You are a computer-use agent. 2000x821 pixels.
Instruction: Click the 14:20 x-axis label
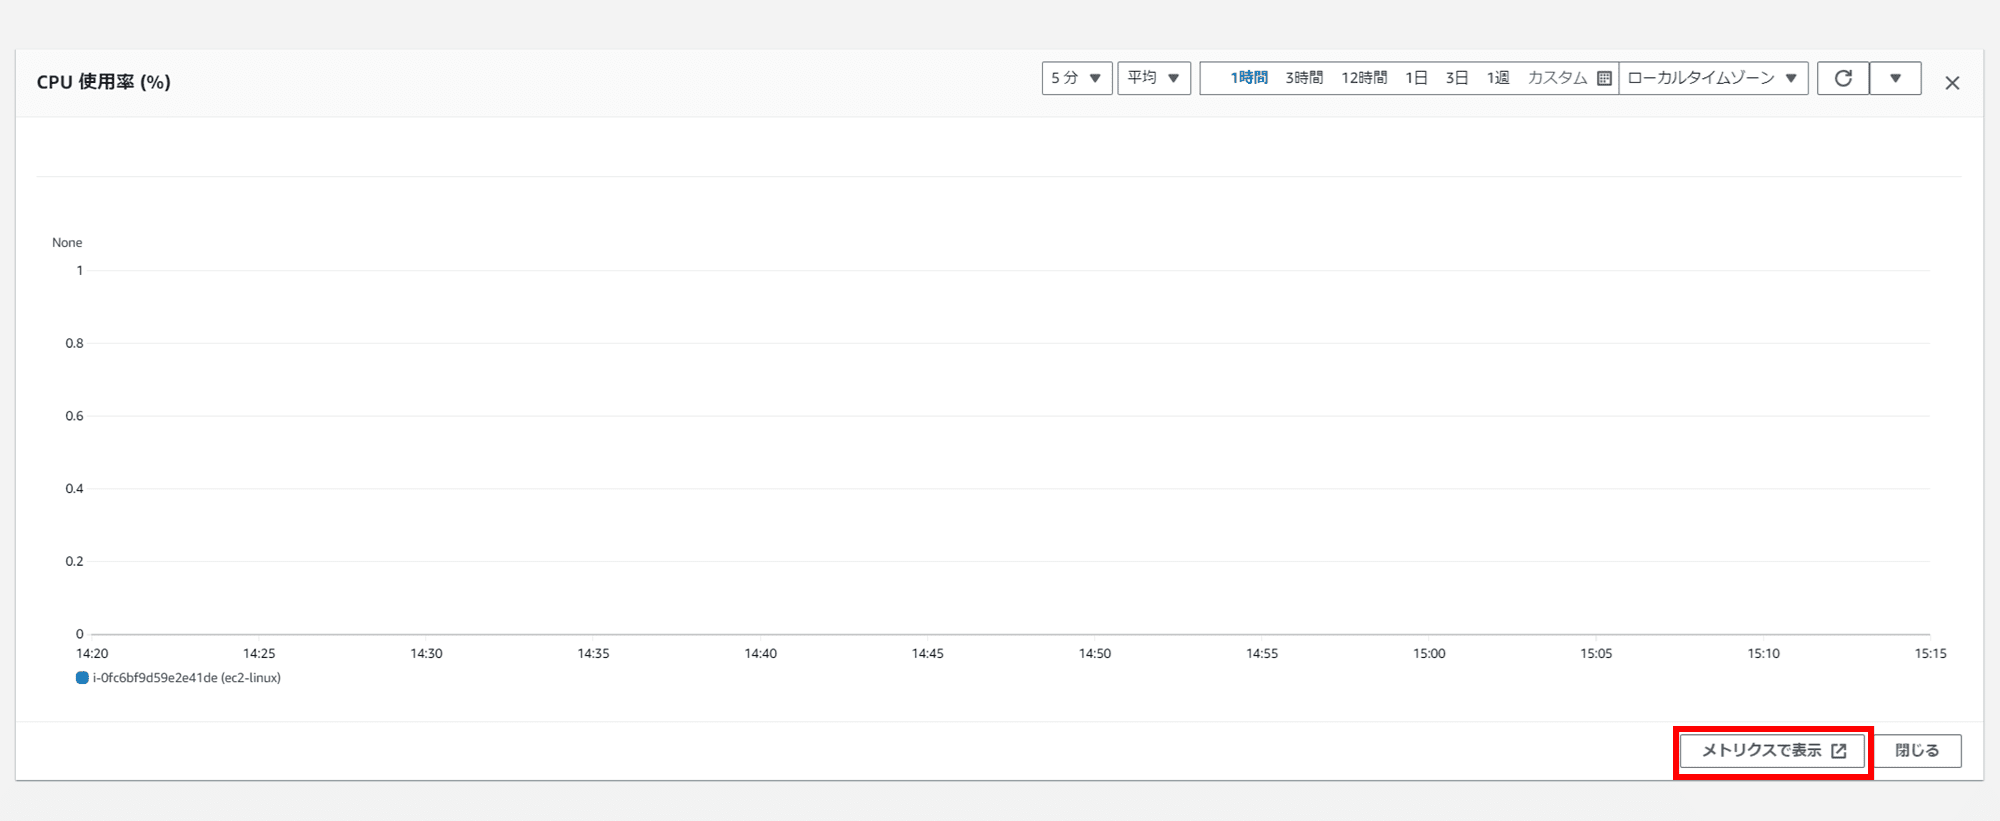(x=92, y=653)
